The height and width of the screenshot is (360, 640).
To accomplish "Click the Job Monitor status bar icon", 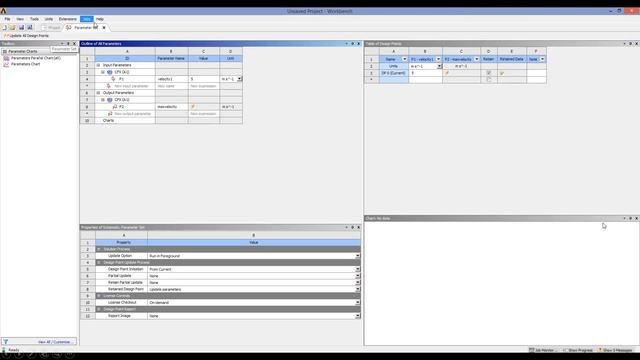I will coord(531,350).
